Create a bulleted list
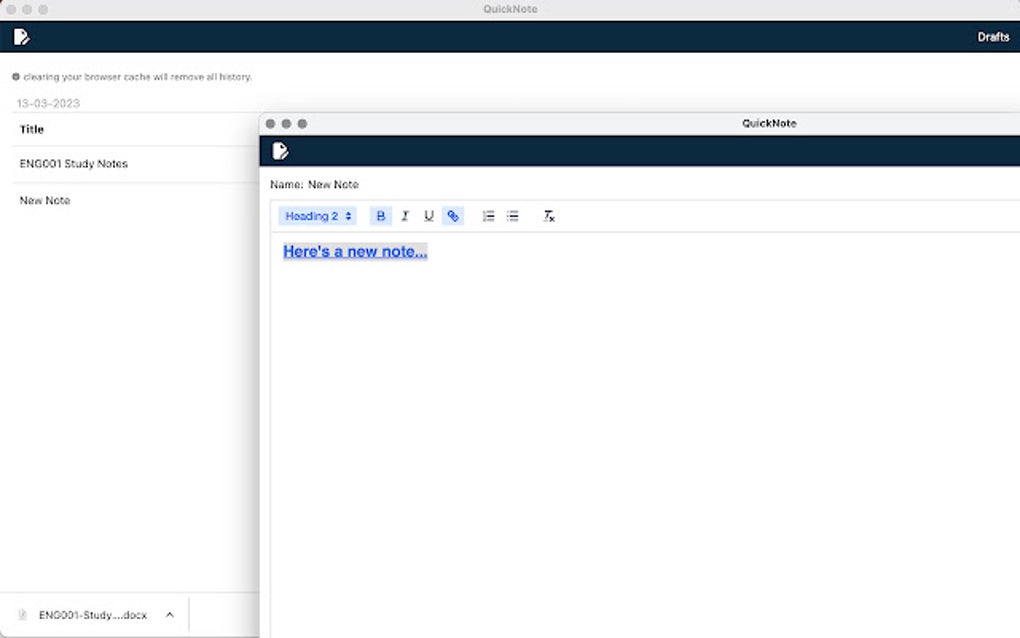Image resolution: width=1020 pixels, height=638 pixels. (x=512, y=215)
